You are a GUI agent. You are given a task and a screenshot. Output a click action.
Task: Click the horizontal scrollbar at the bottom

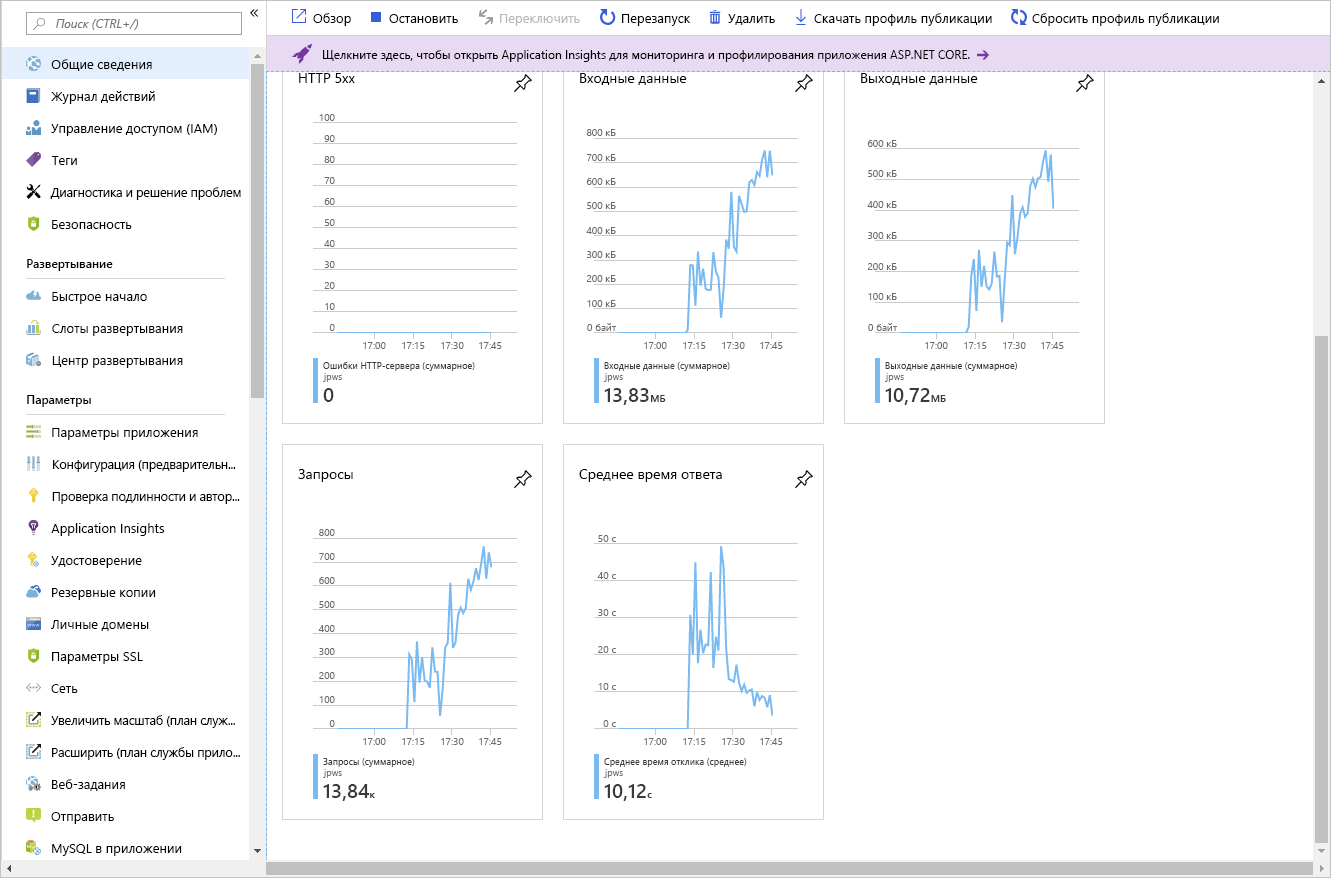click(x=790, y=869)
